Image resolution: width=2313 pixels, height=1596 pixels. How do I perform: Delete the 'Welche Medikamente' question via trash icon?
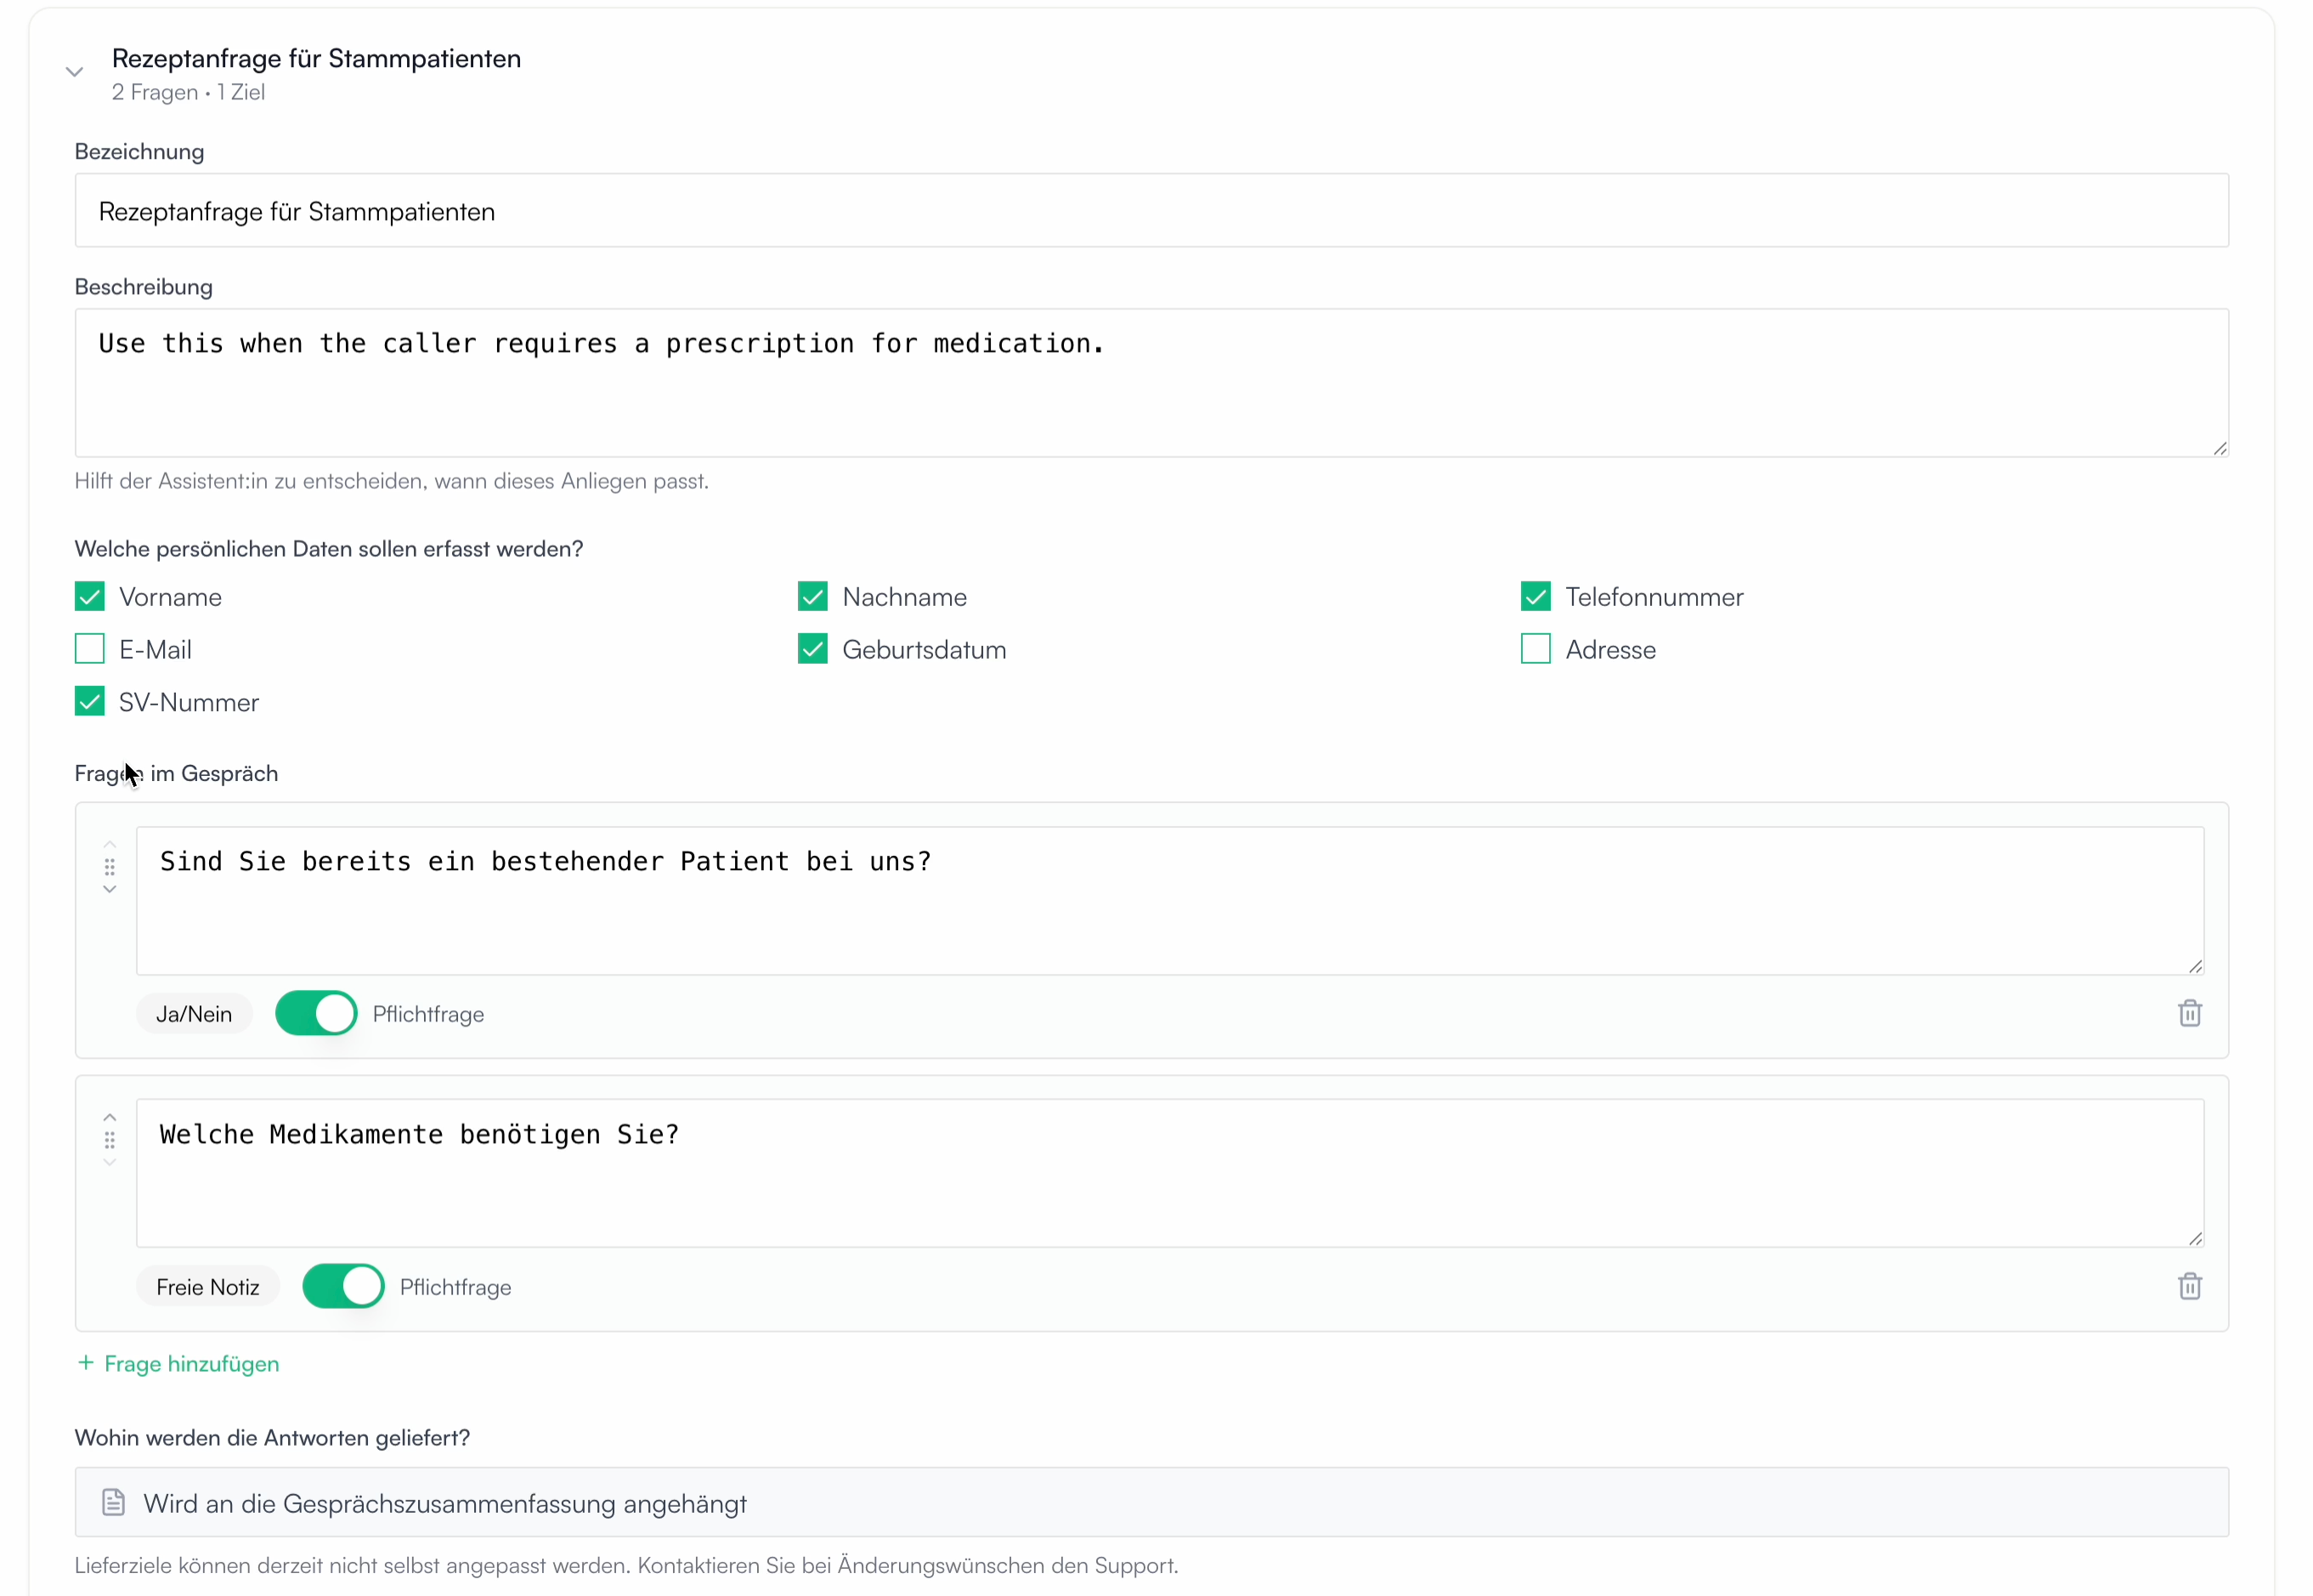pos(2189,1287)
